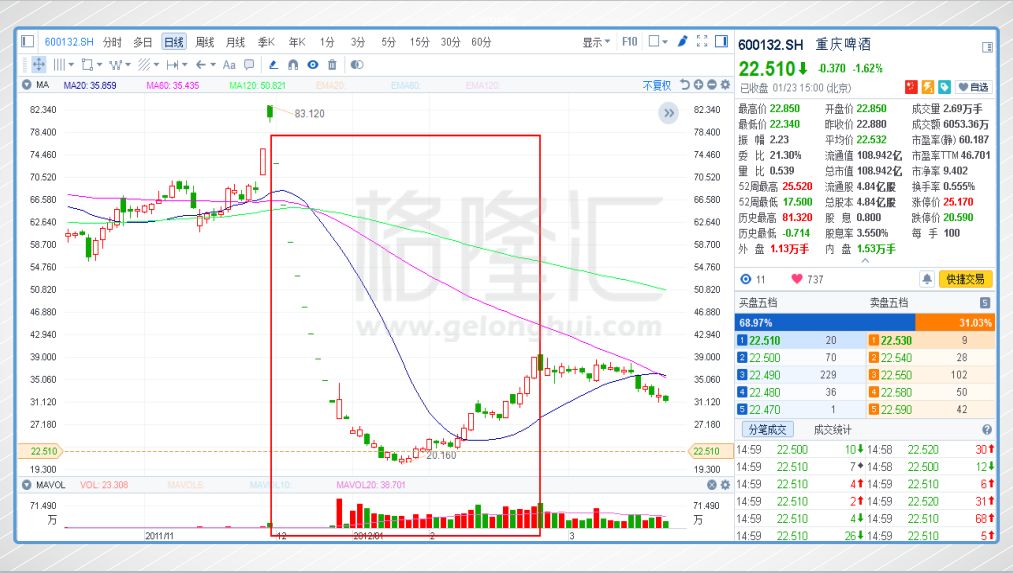Image resolution: width=1013 pixels, height=573 pixels.
Task: Close the MAVOL volume panel
Action: tap(711, 484)
